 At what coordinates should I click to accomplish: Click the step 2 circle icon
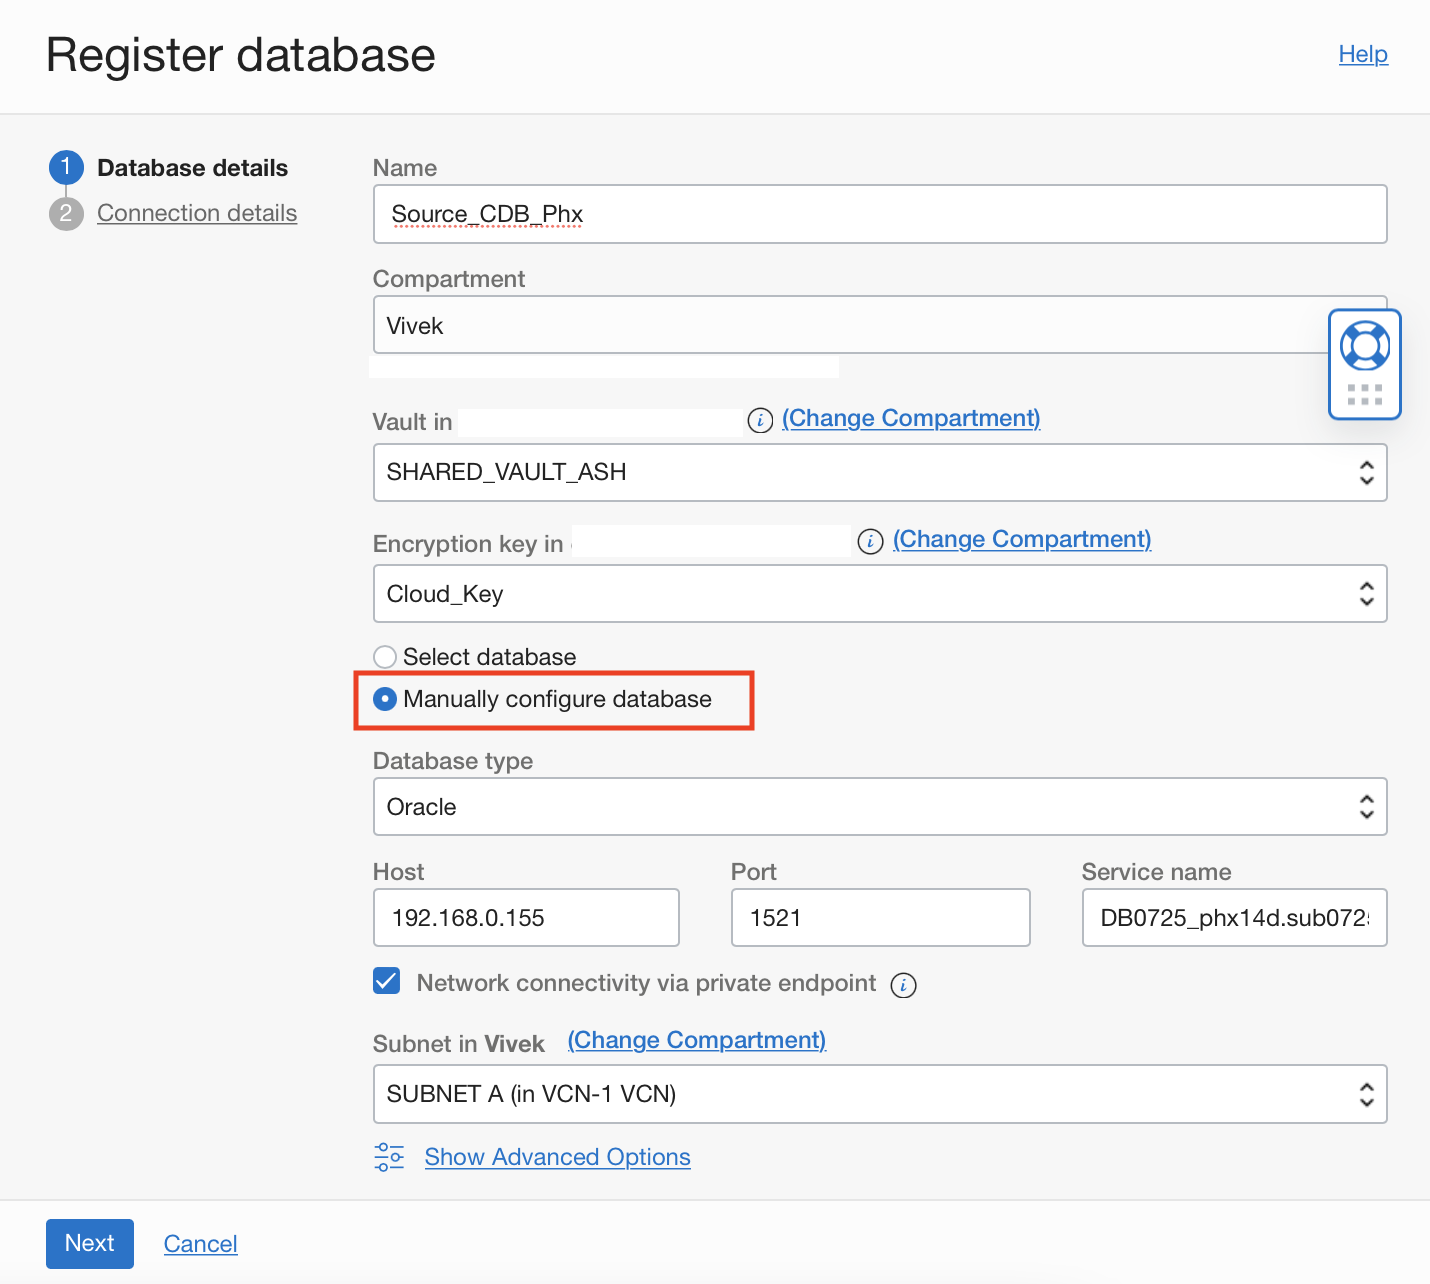coord(66,214)
